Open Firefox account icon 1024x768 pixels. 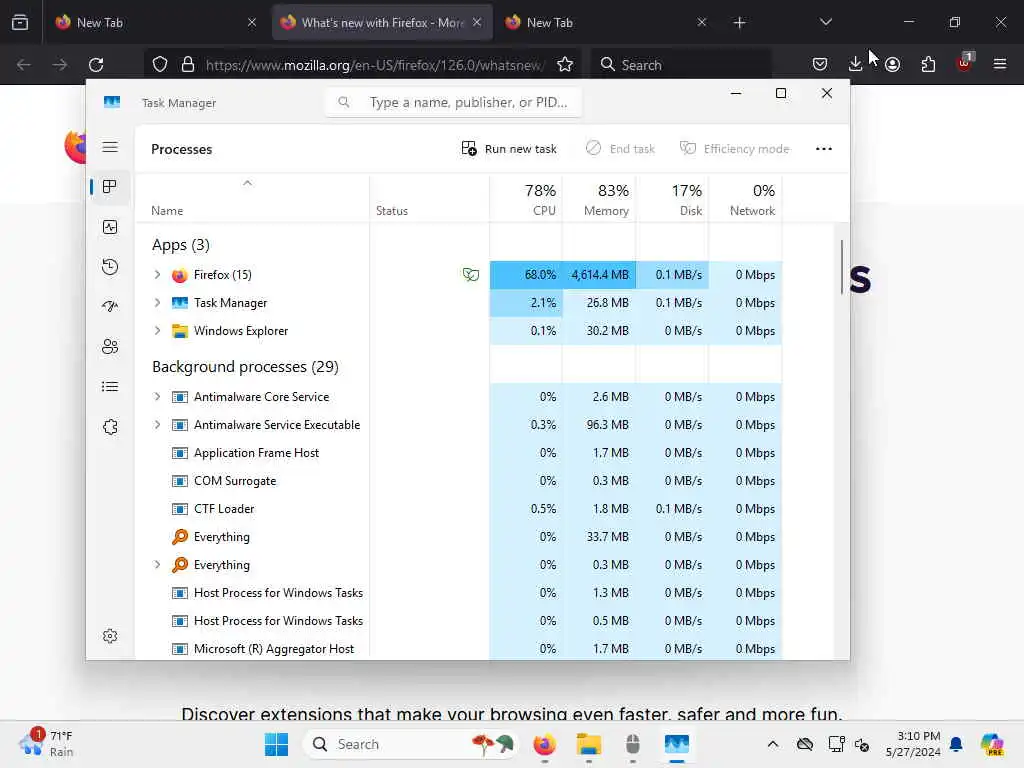coord(892,64)
